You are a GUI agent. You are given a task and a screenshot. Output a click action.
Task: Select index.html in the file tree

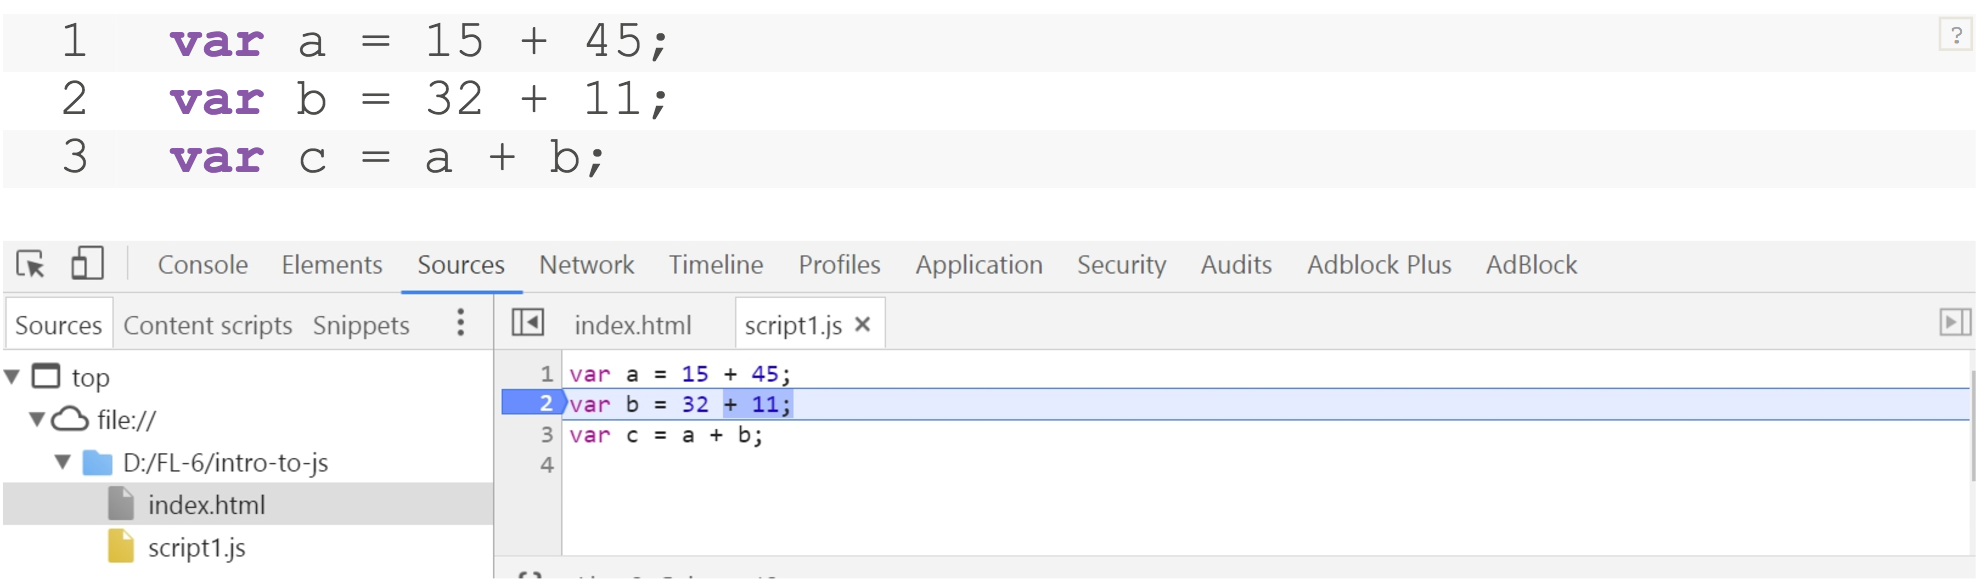[x=207, y=505]
